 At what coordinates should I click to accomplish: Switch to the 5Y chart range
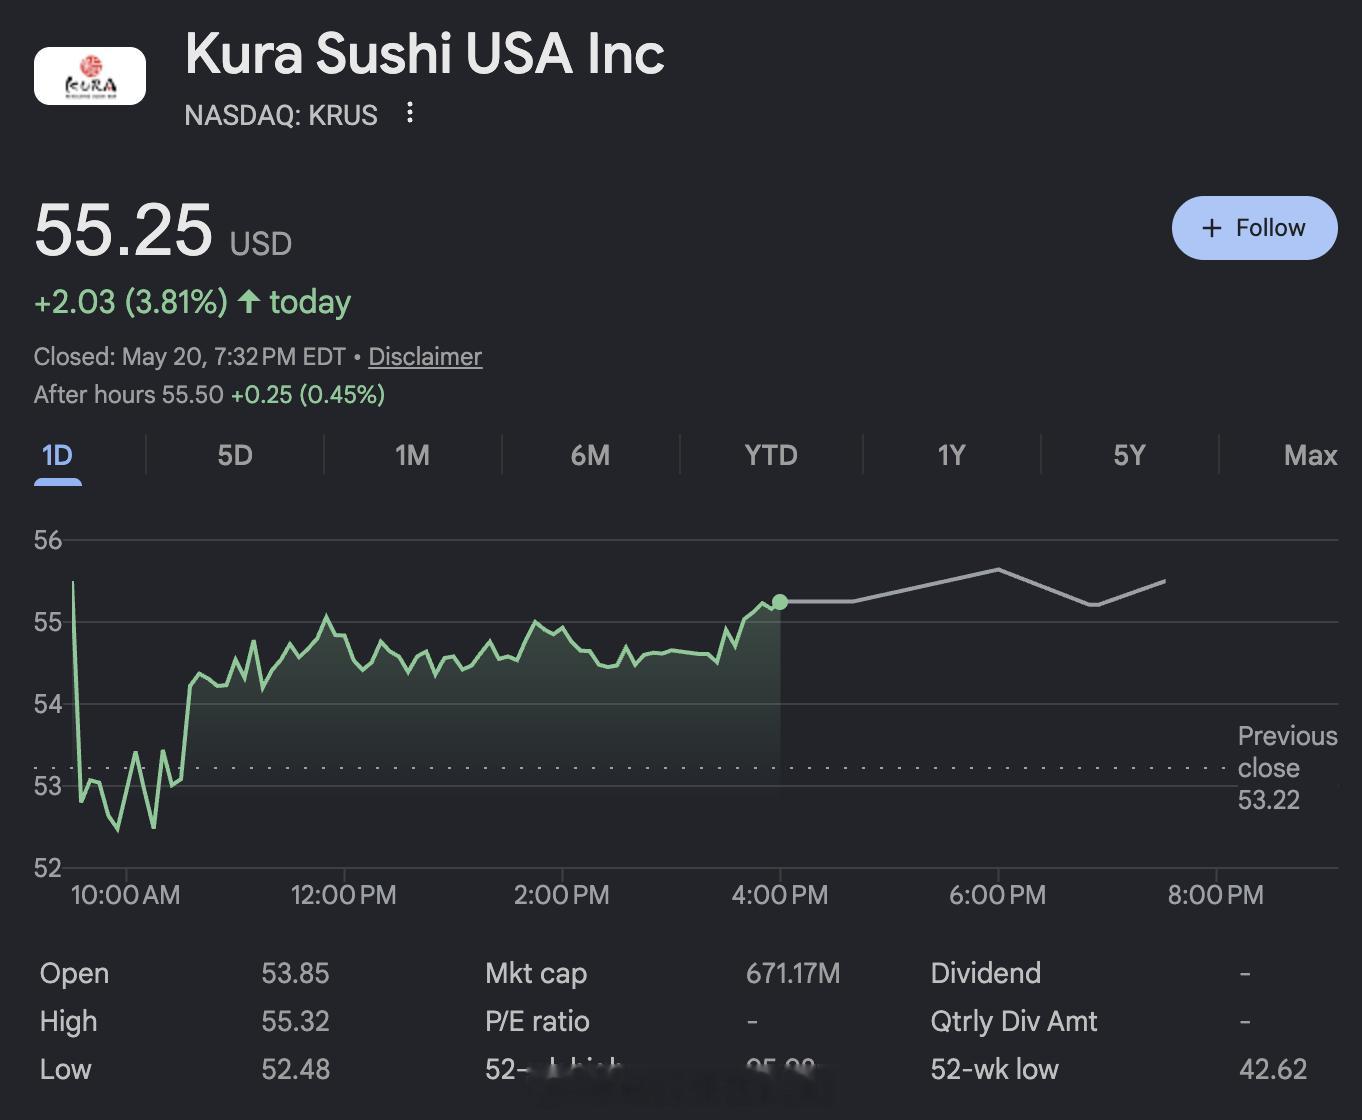1129,456
